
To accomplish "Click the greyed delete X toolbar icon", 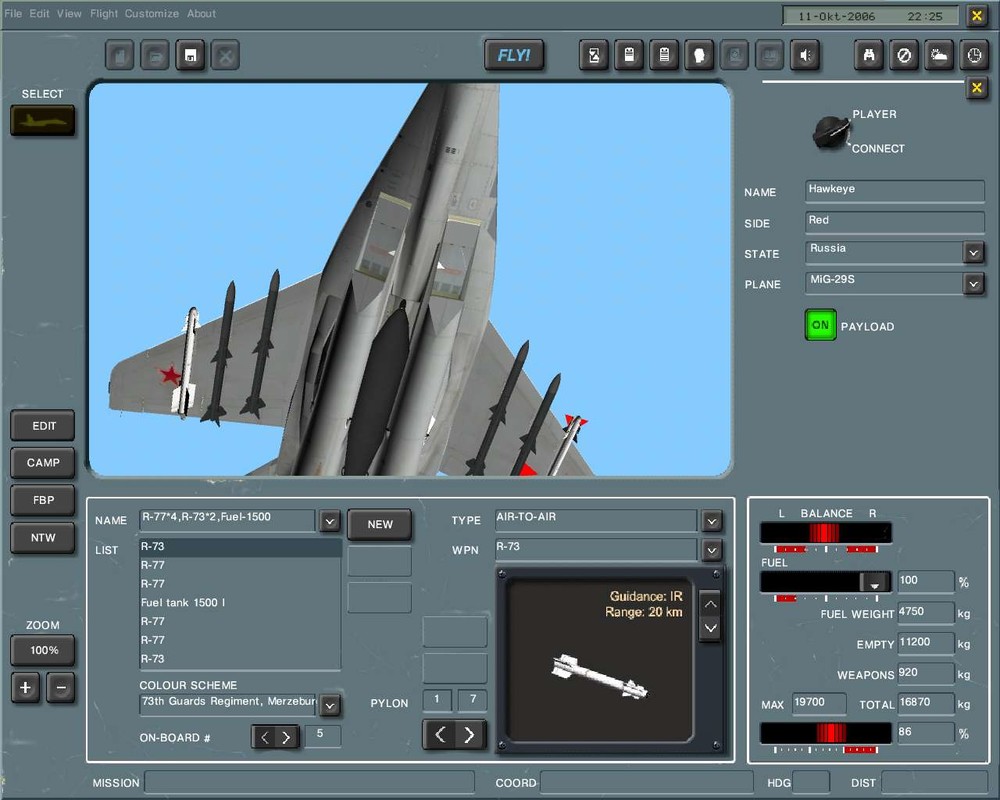I will point(225,56).
